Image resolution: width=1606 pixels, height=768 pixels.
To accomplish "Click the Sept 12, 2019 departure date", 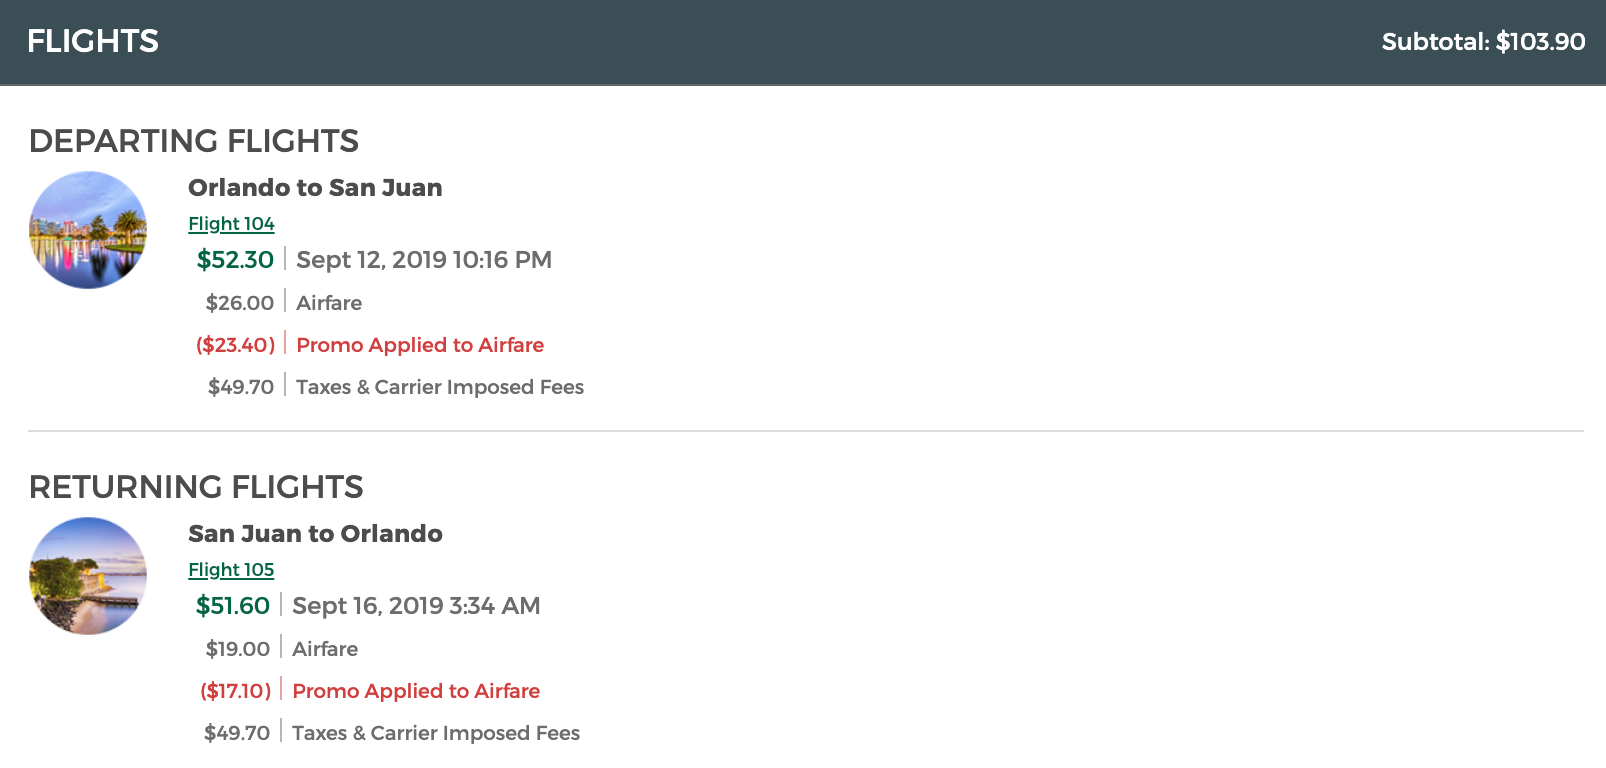I will (424, 260).
